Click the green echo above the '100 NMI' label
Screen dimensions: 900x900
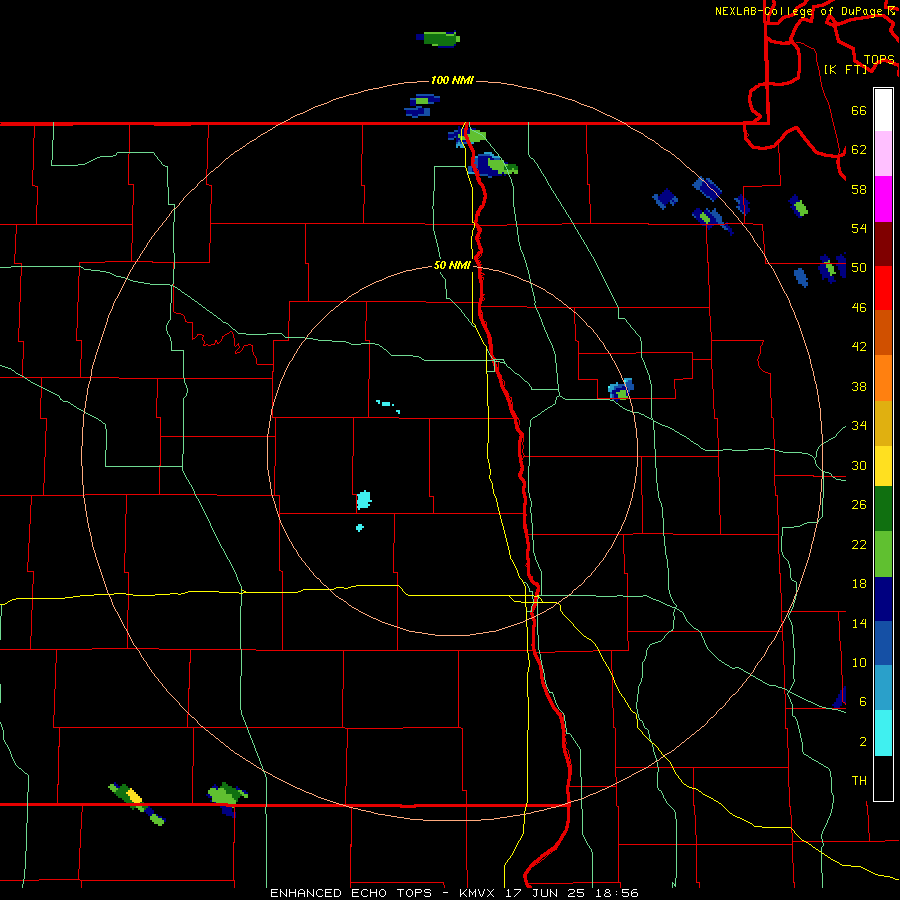click(x=438, y=39)
